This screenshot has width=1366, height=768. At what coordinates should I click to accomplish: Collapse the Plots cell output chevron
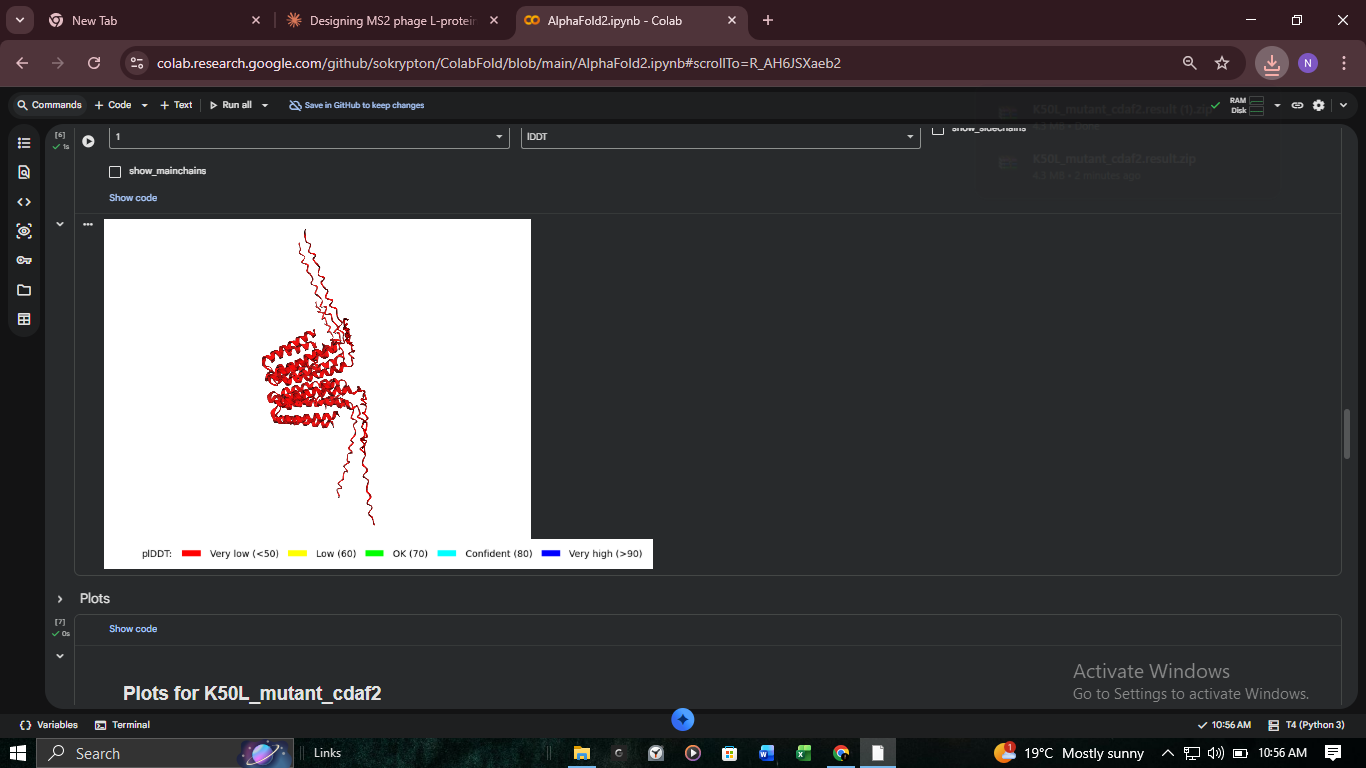coord(60,656)
